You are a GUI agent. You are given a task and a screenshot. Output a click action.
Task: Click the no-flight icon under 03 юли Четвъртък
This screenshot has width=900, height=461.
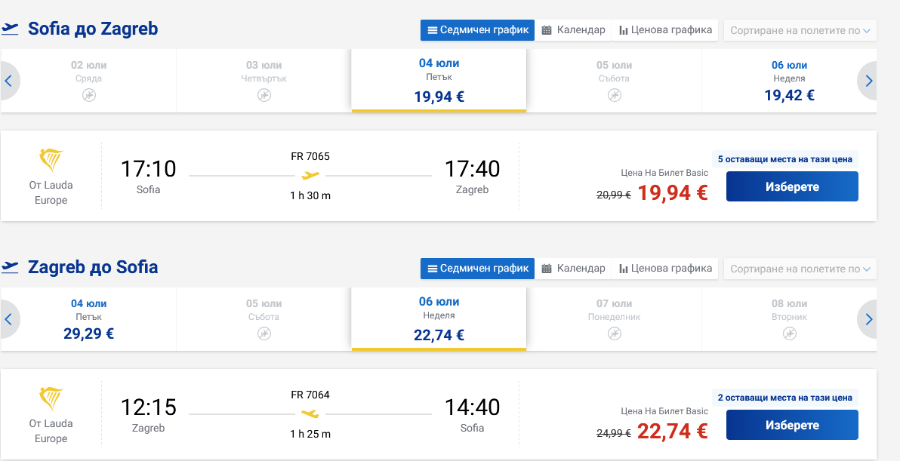tap(264, 95)
